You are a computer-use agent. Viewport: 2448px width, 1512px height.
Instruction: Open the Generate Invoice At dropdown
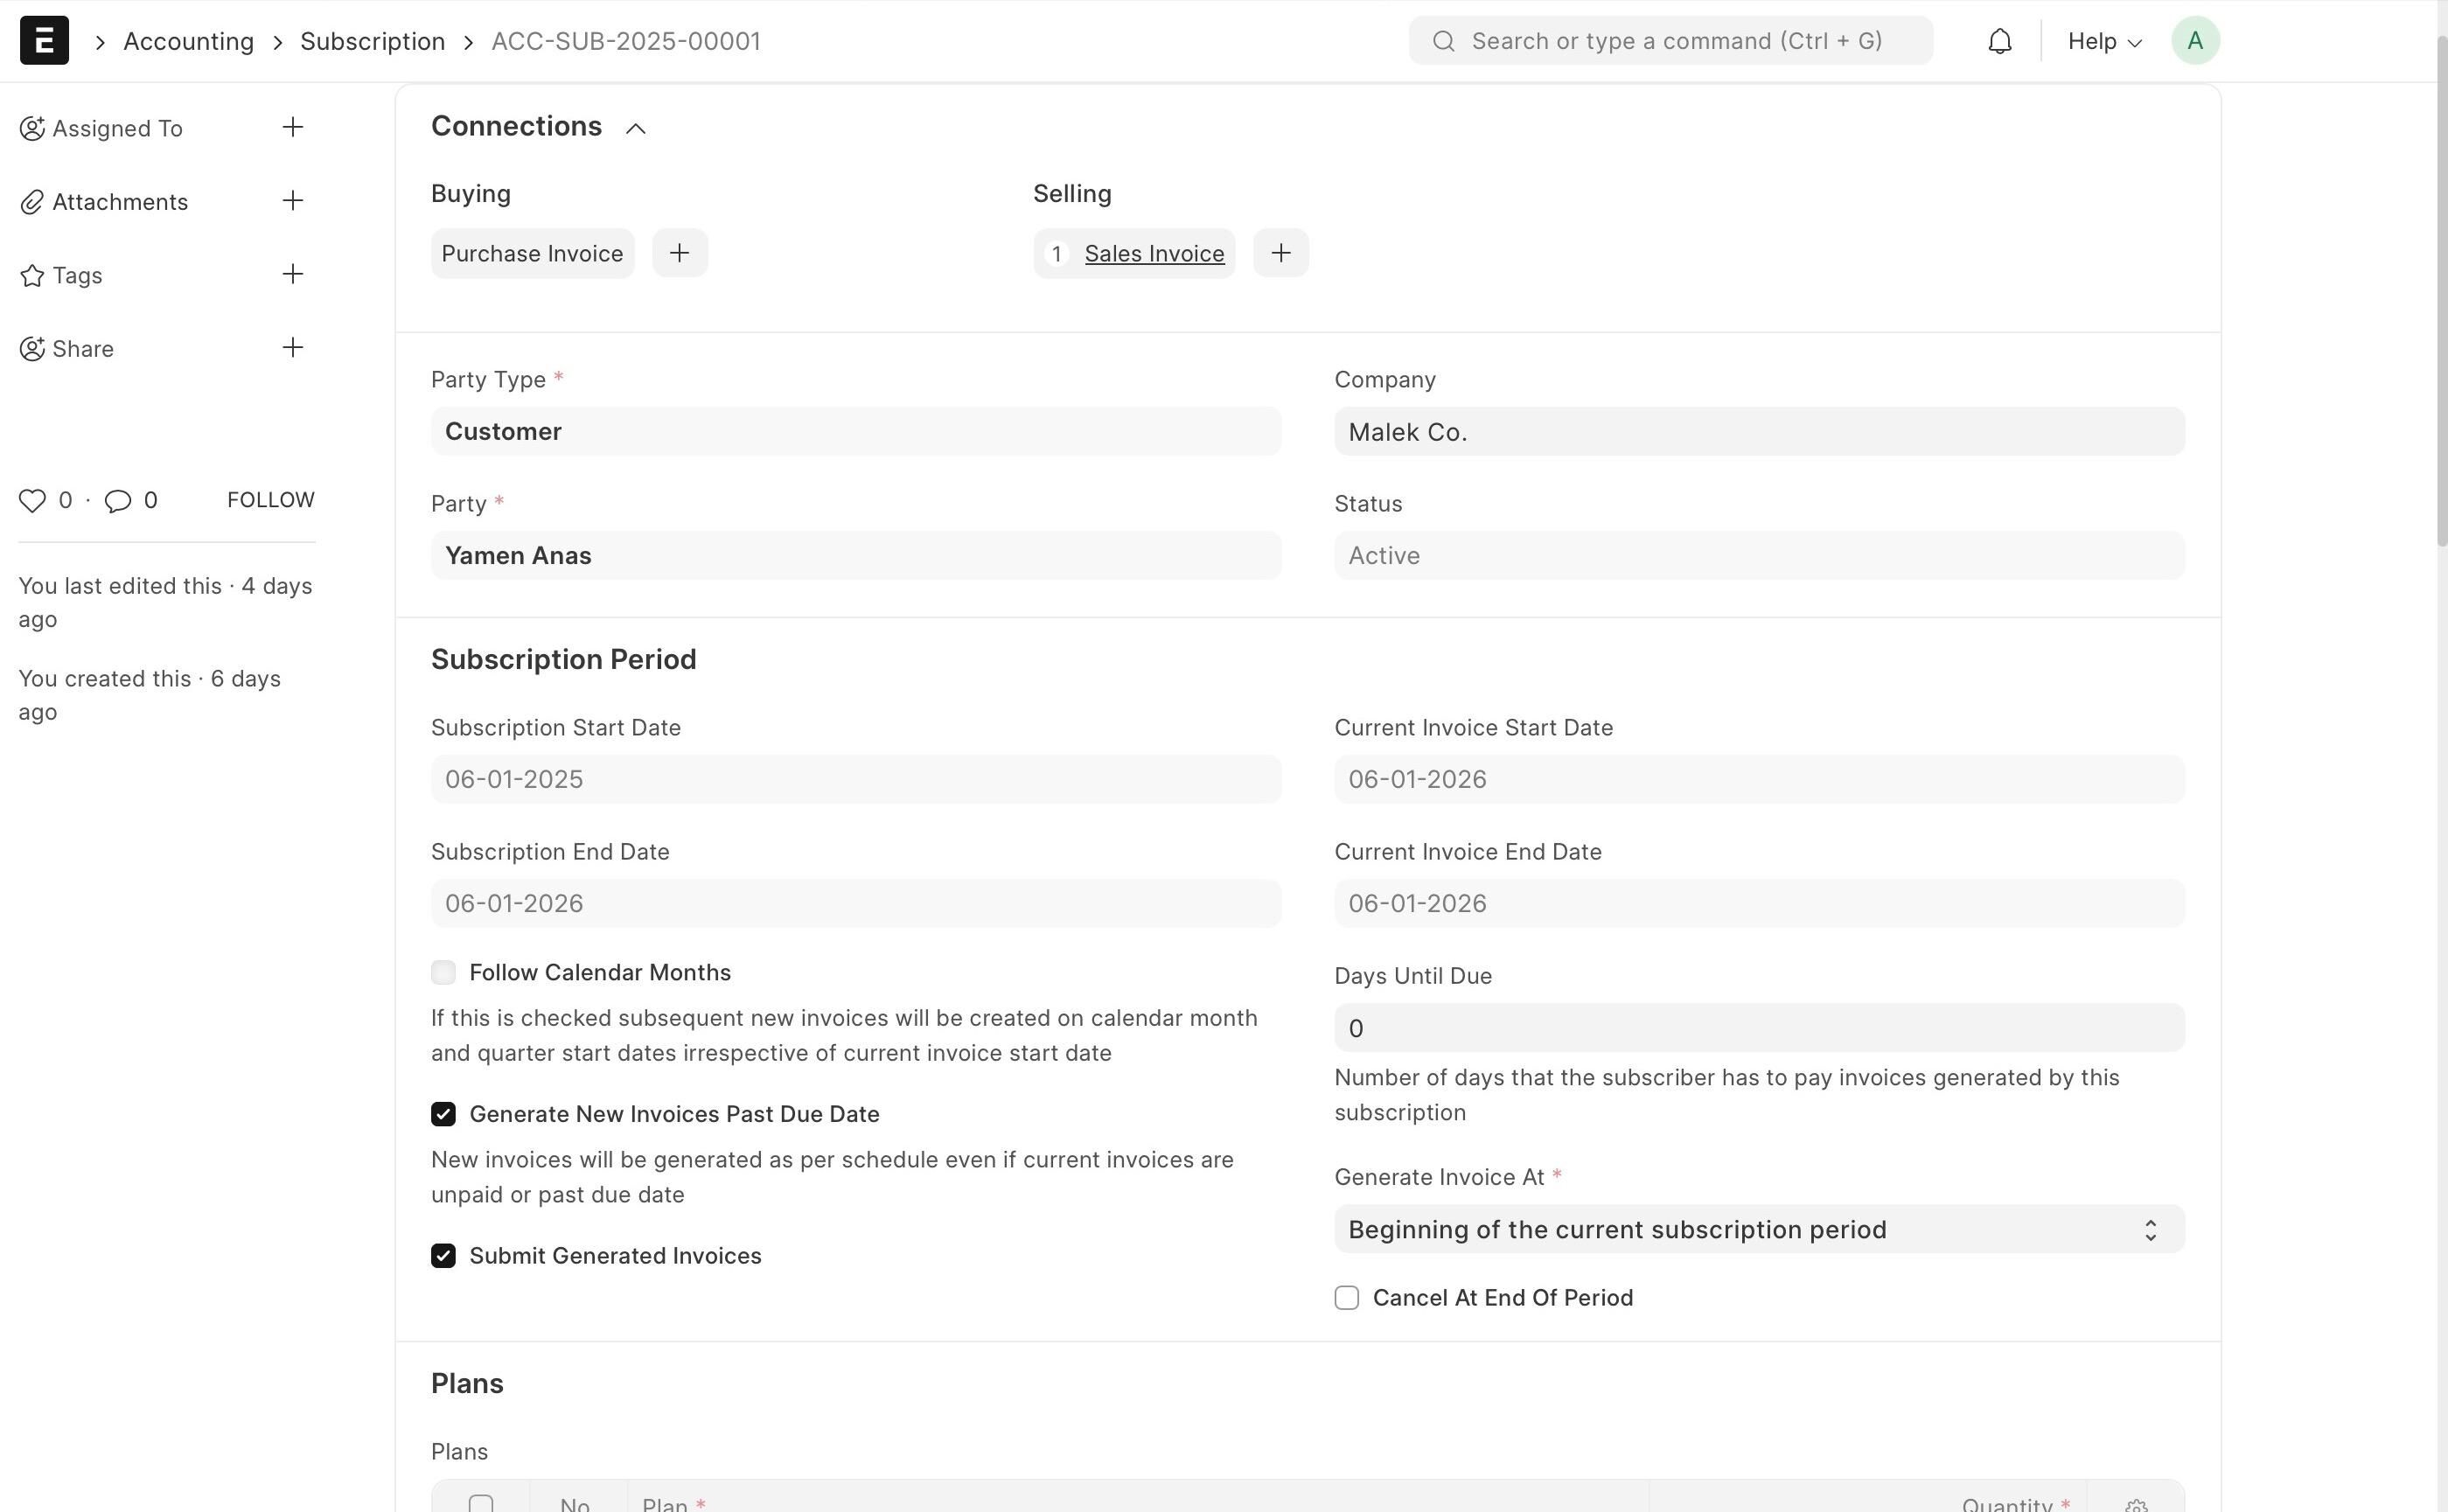pos(1759,1229)
